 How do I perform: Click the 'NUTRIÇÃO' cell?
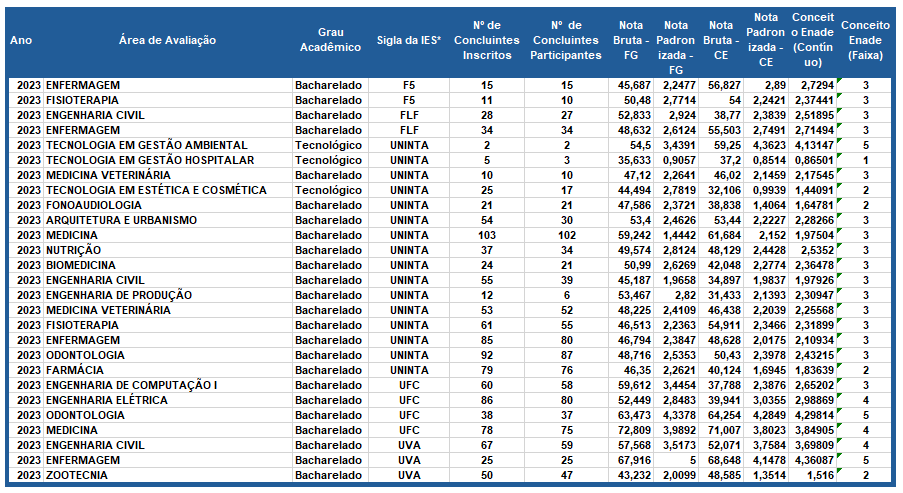click(x=73, y=250)
